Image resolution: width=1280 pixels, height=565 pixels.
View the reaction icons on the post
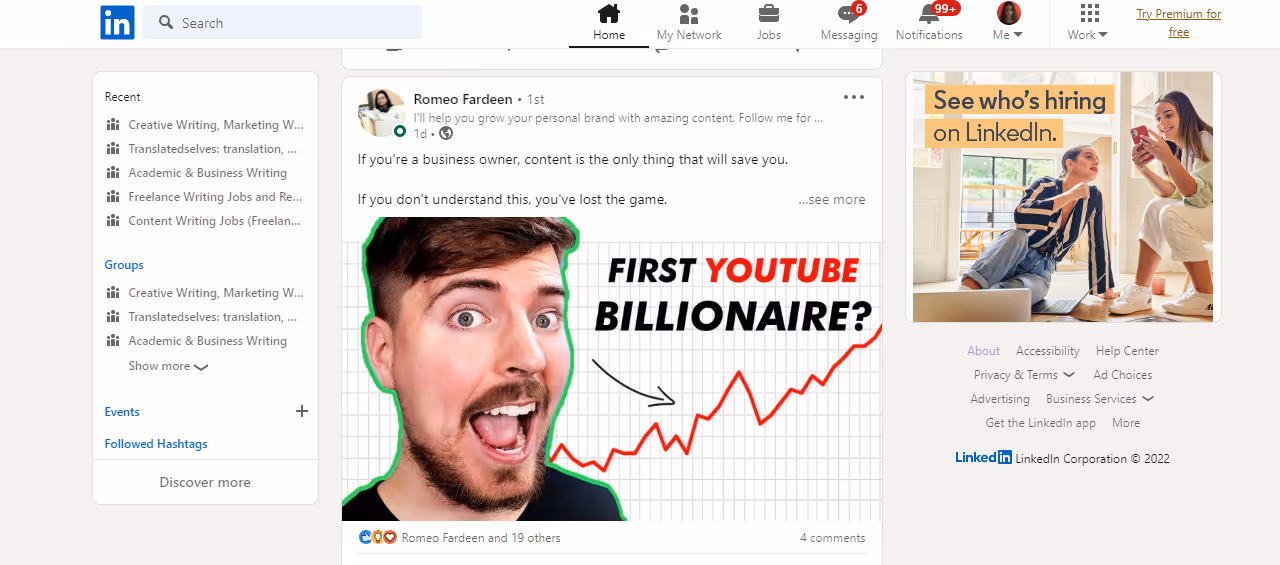click(378, 537)
